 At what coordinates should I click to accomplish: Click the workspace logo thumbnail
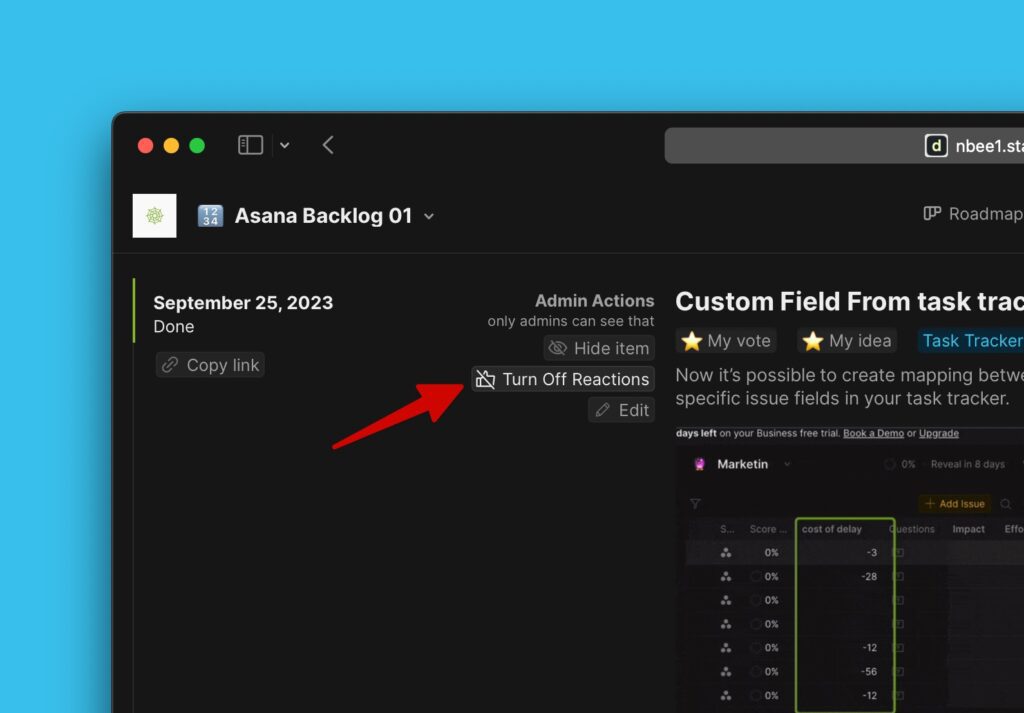[155, 216]
